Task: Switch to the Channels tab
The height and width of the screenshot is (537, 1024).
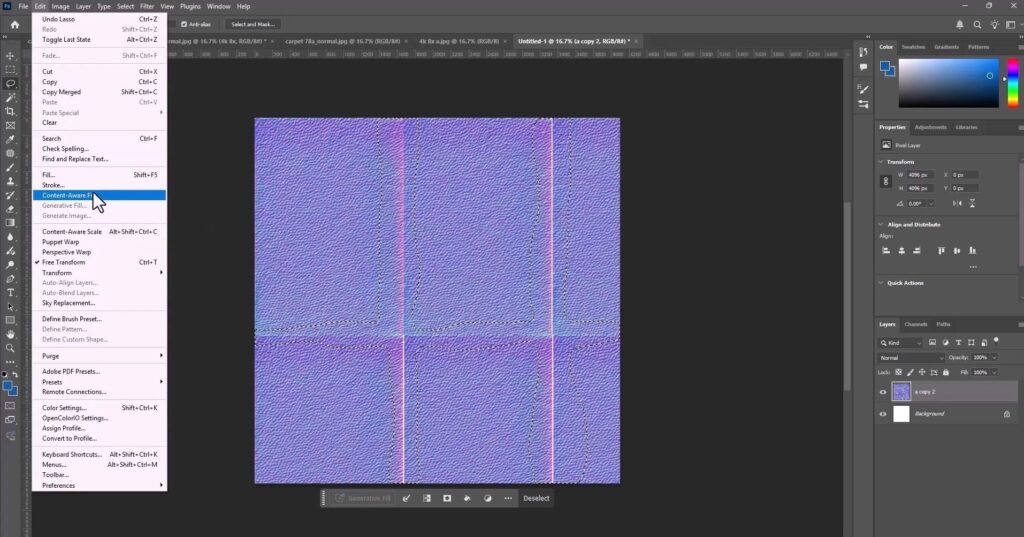Action: (x=916, y=324)
